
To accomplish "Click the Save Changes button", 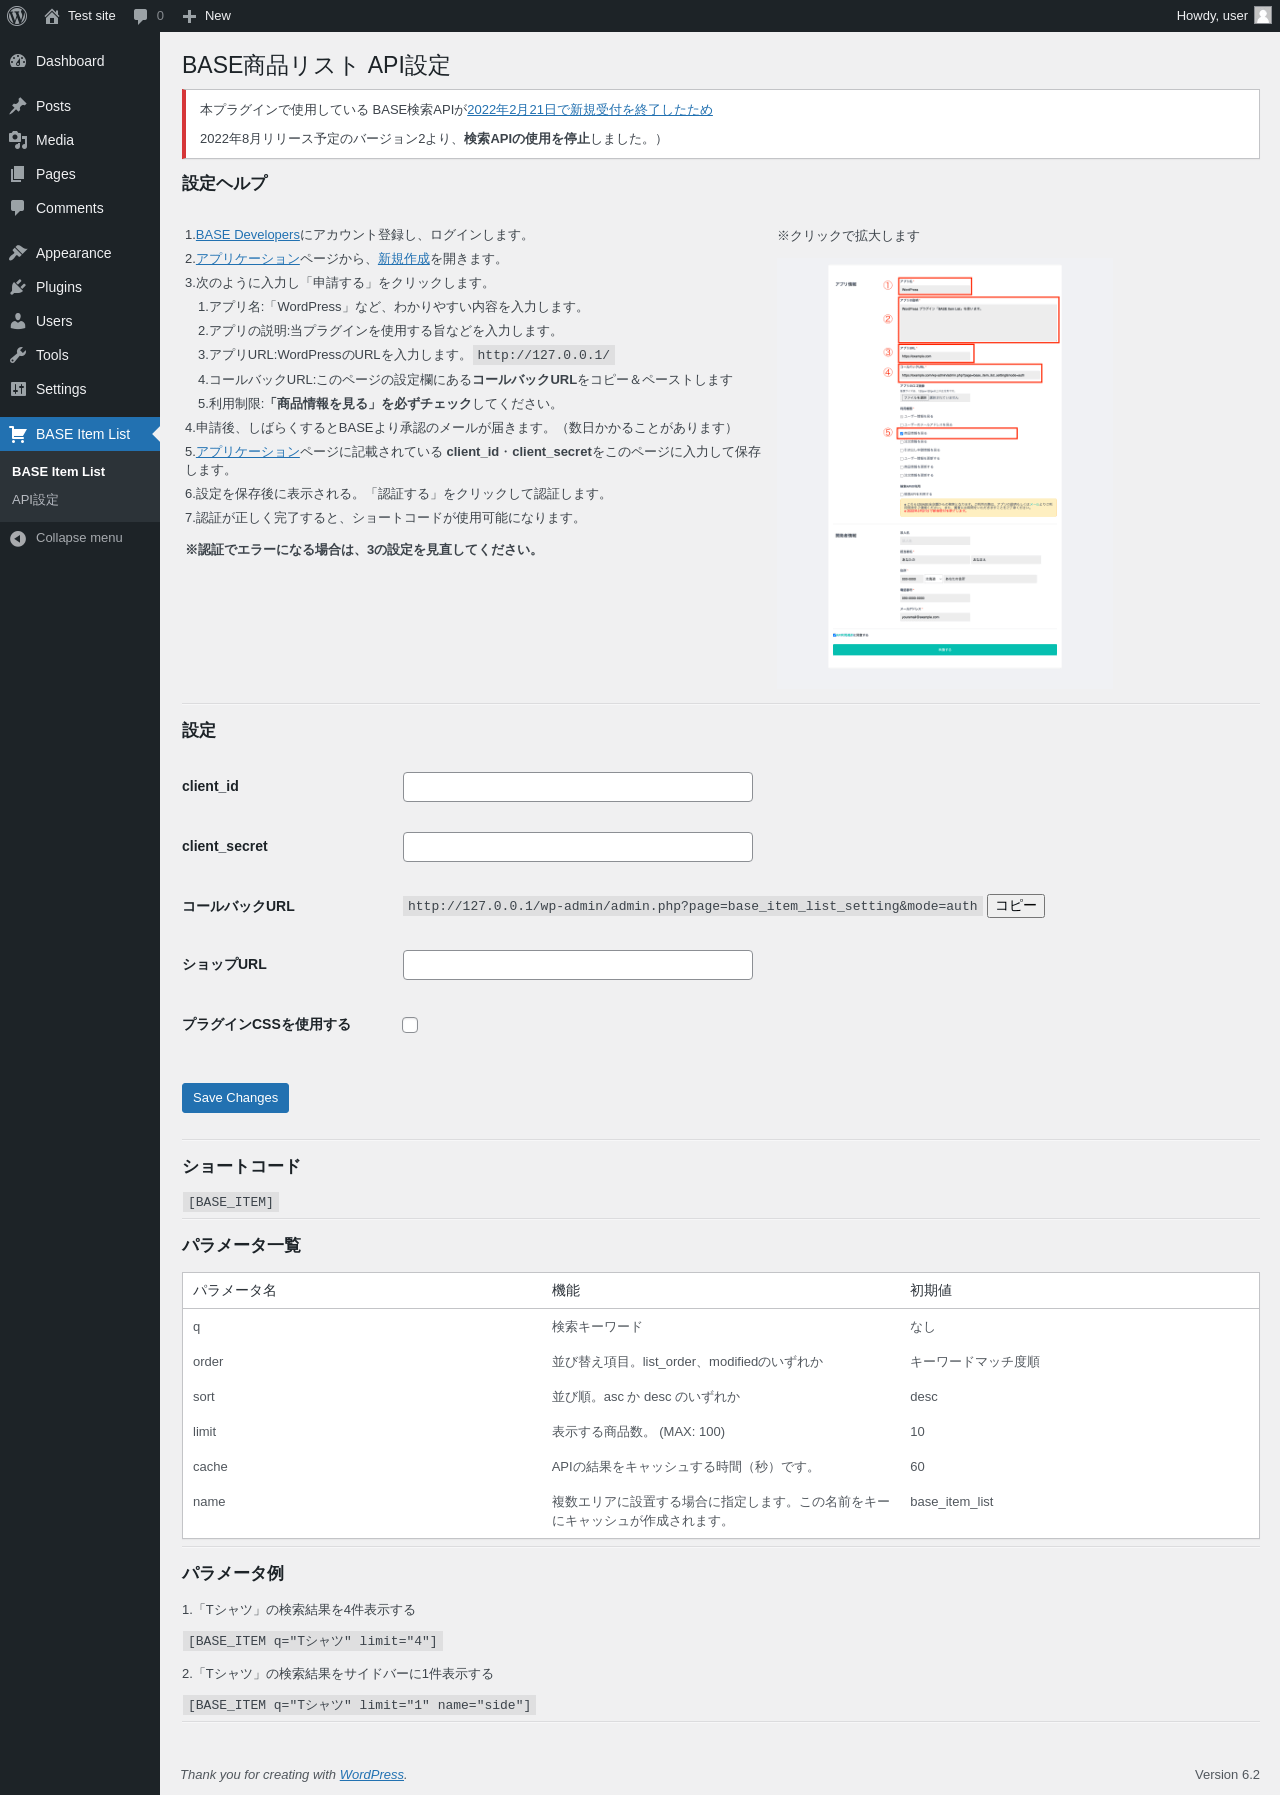I will pyautogui.click(x=235, y=1098).
